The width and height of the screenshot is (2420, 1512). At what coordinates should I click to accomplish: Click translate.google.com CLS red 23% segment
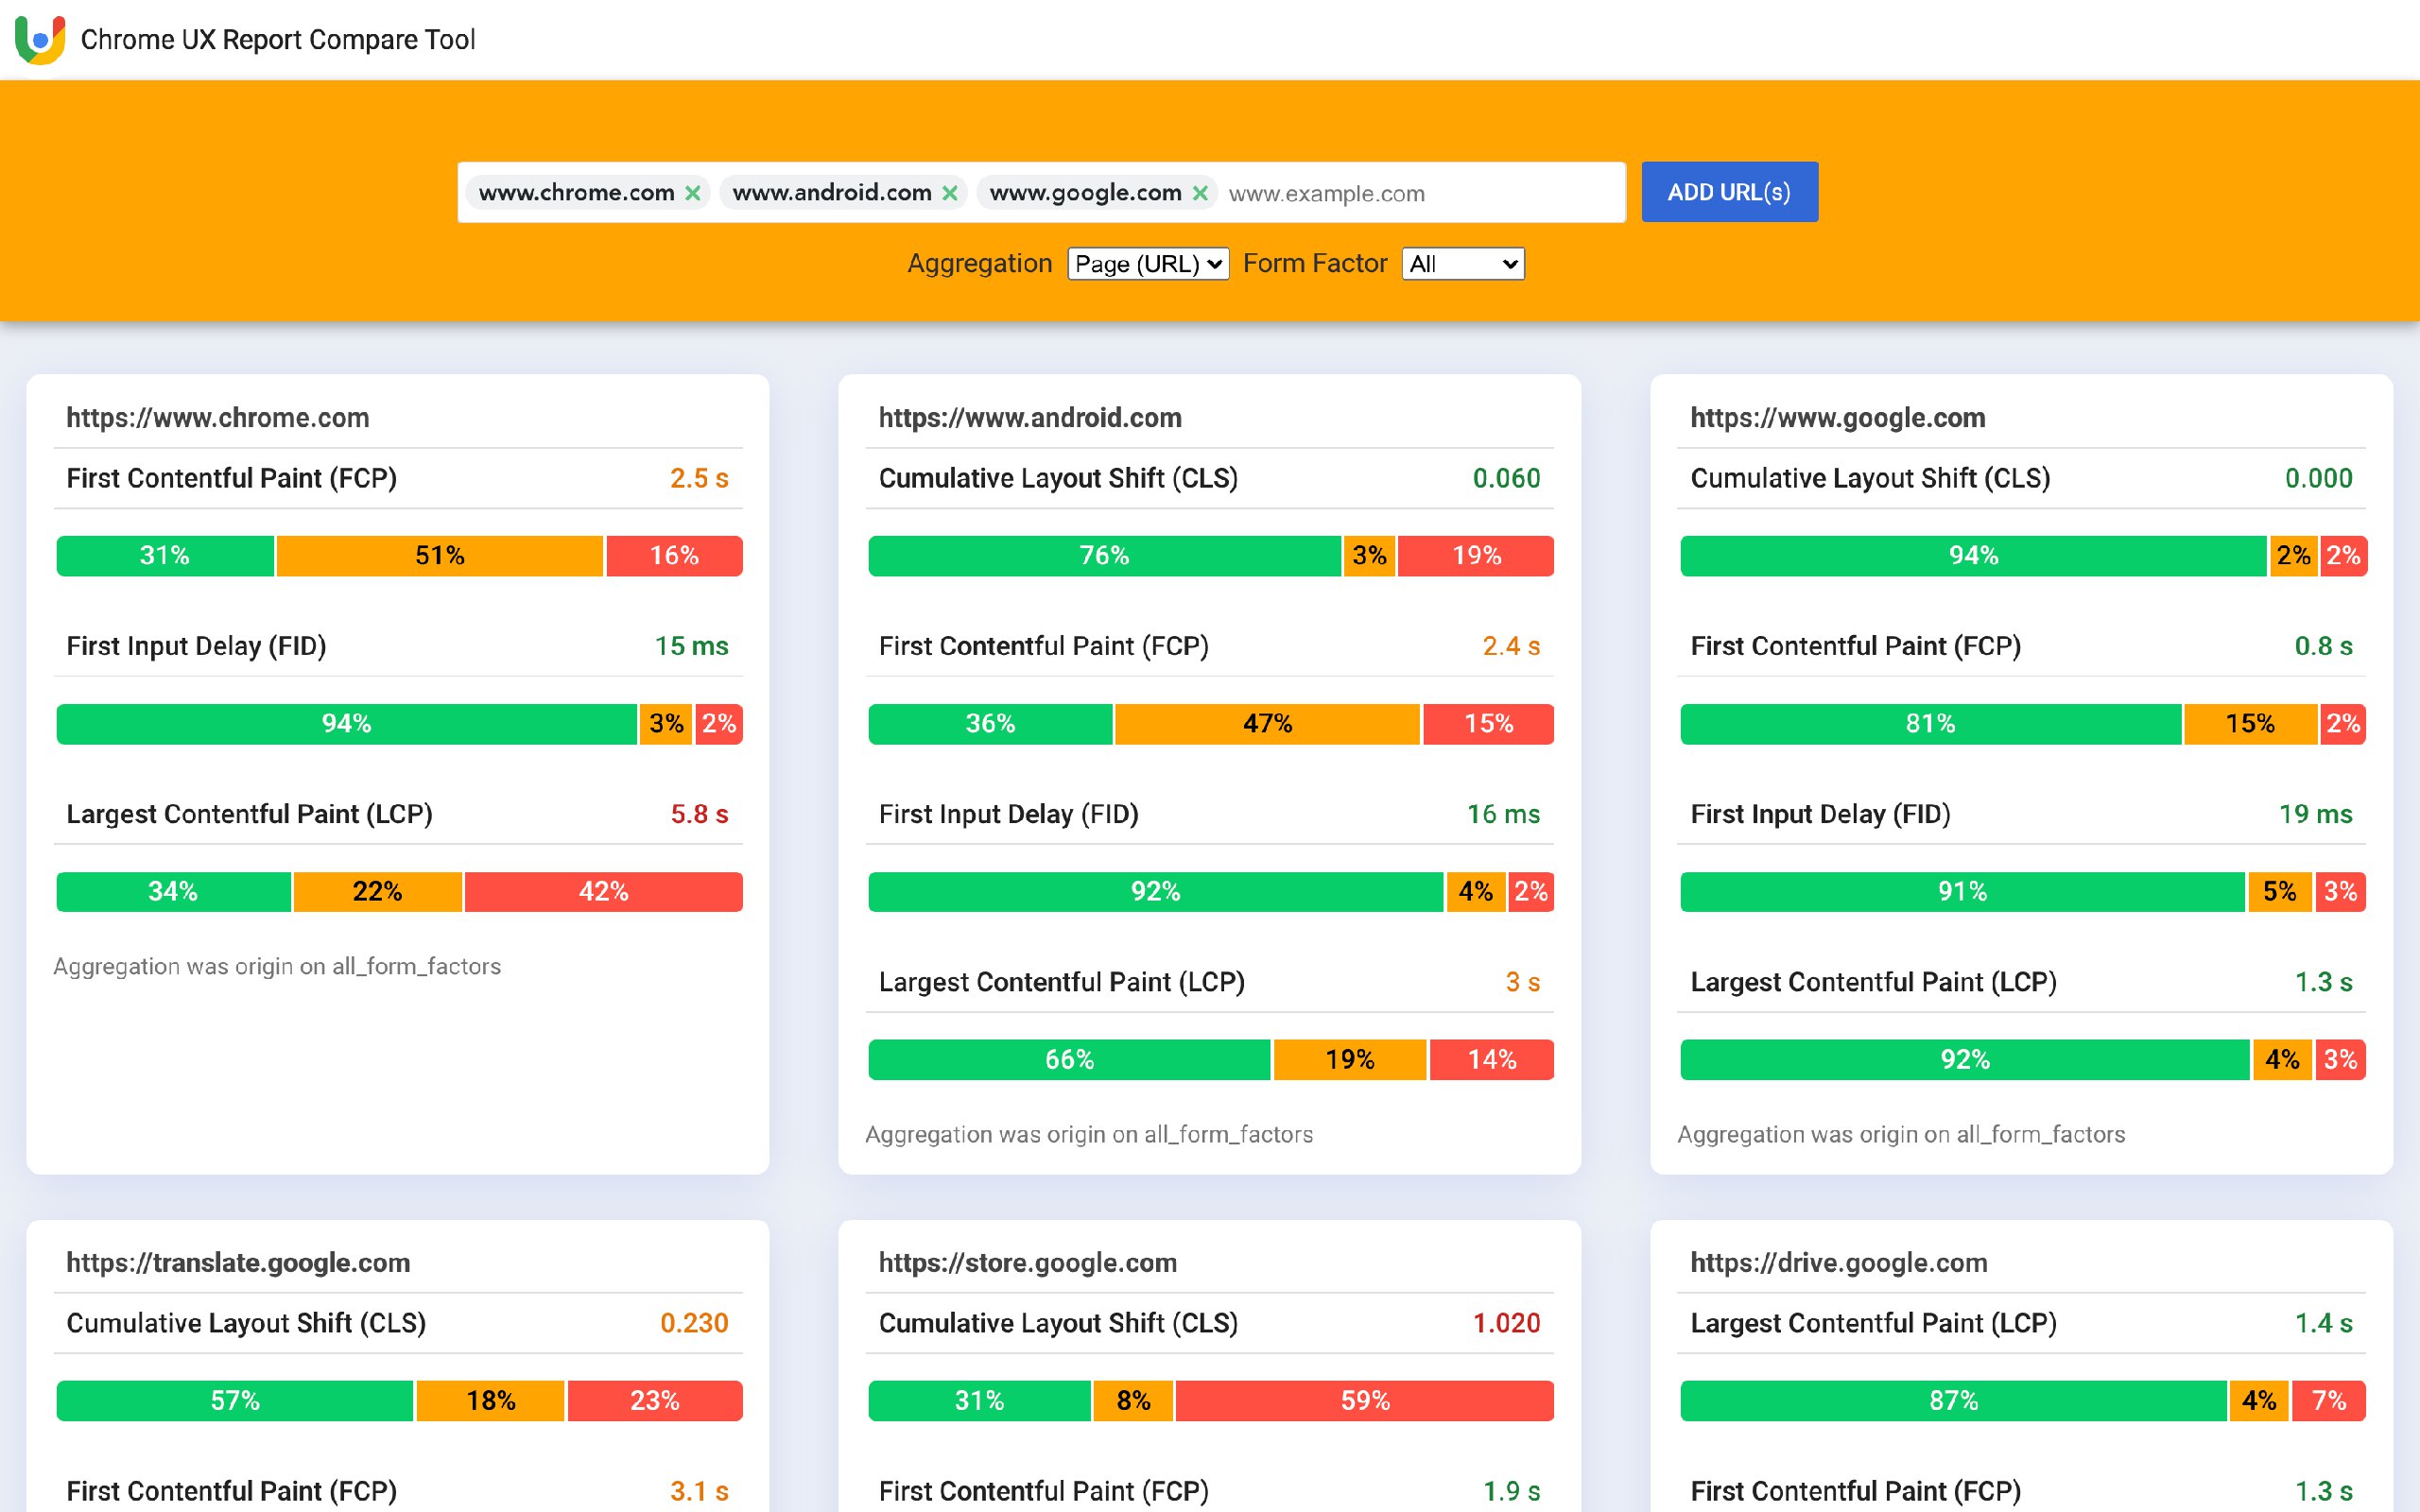point(655,1401)
